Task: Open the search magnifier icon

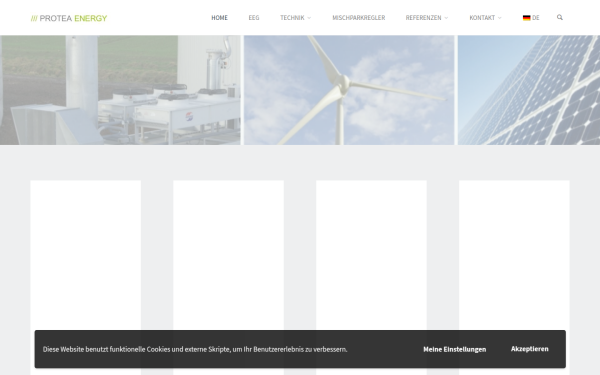Action: click(x=559, y=17)
